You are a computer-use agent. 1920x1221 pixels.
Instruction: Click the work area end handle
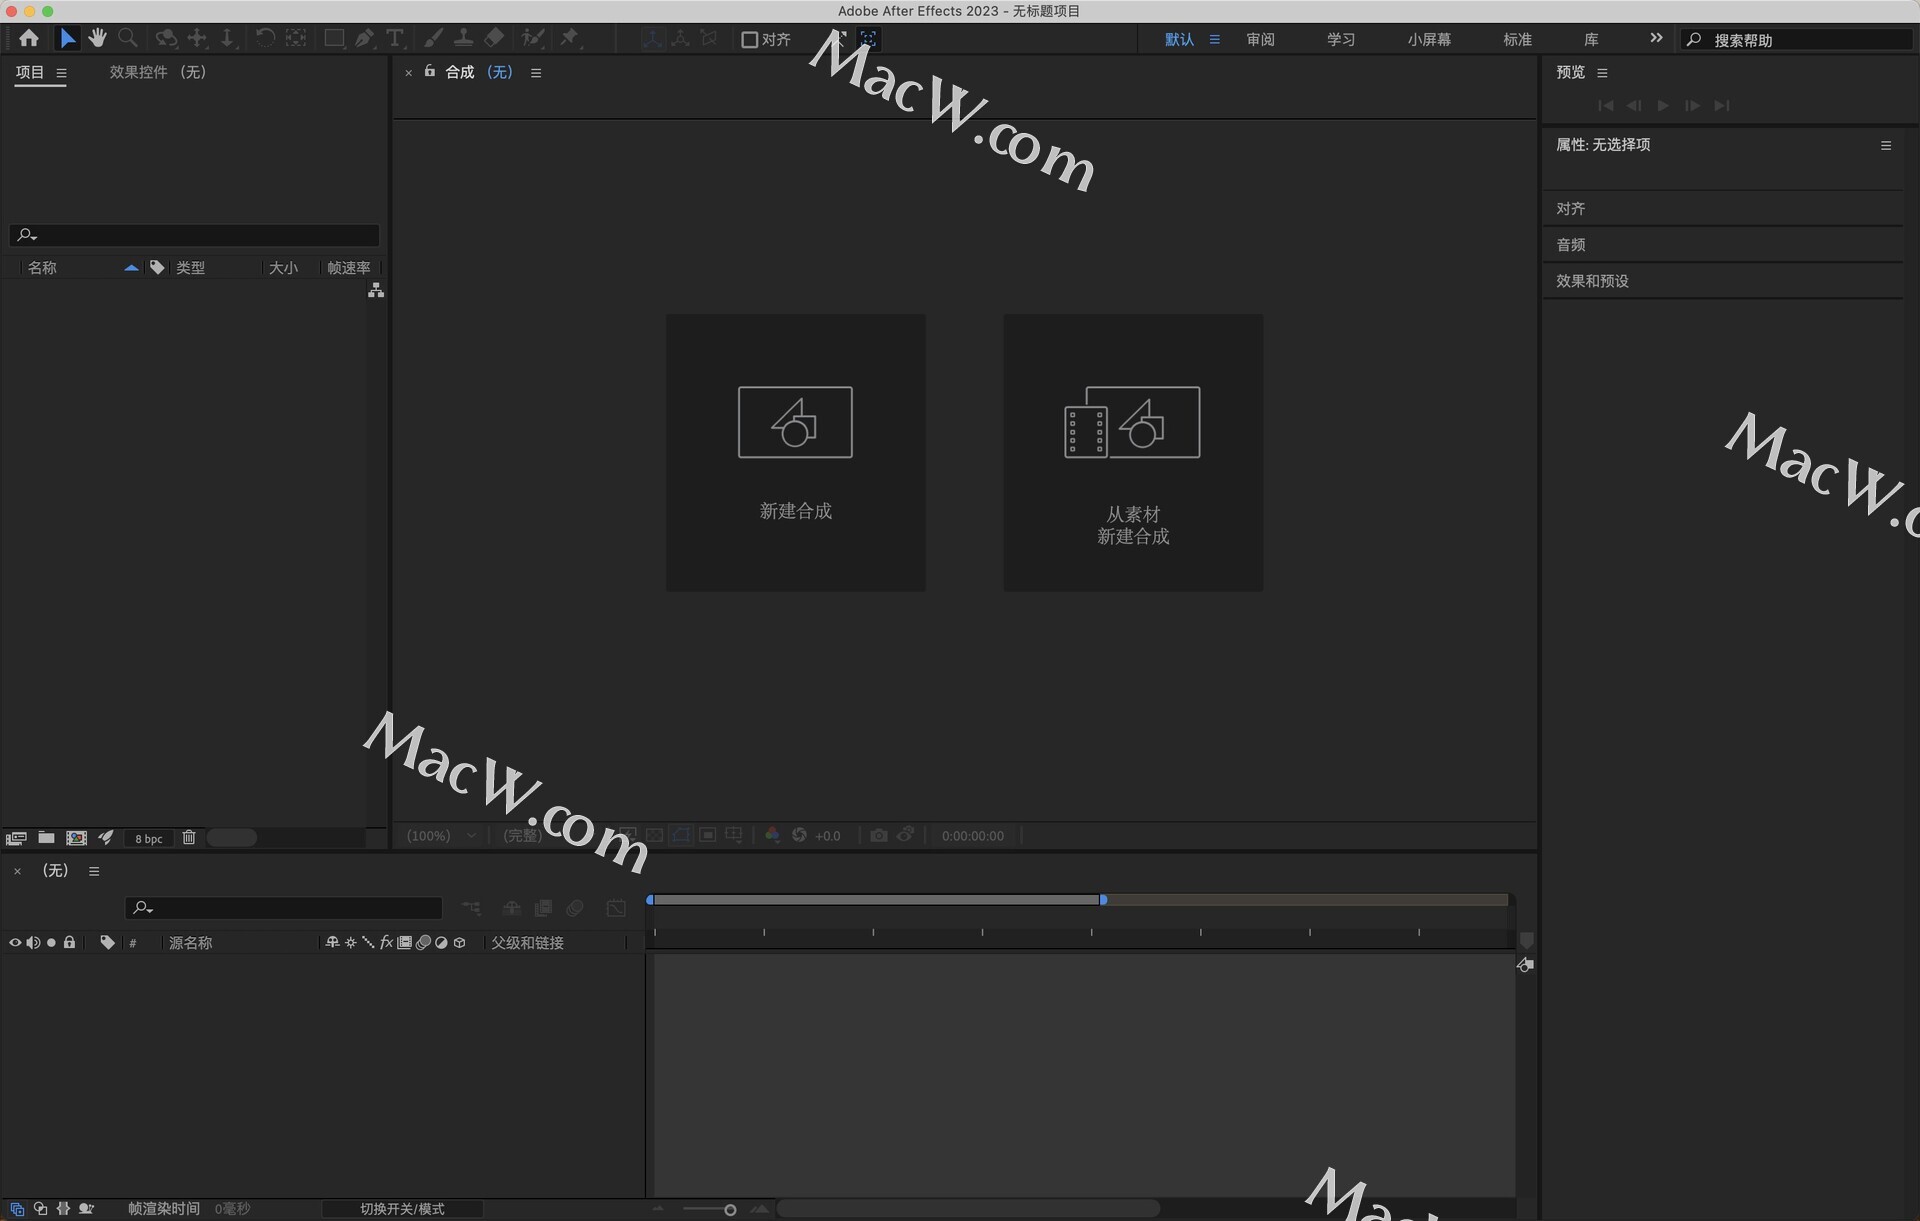1103,900
